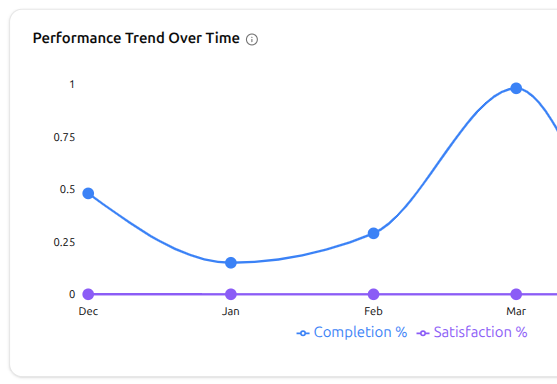Click the Performance Trend Over Time title
The width and height of the screenshot is (557, 384).
tap(136, 38)
